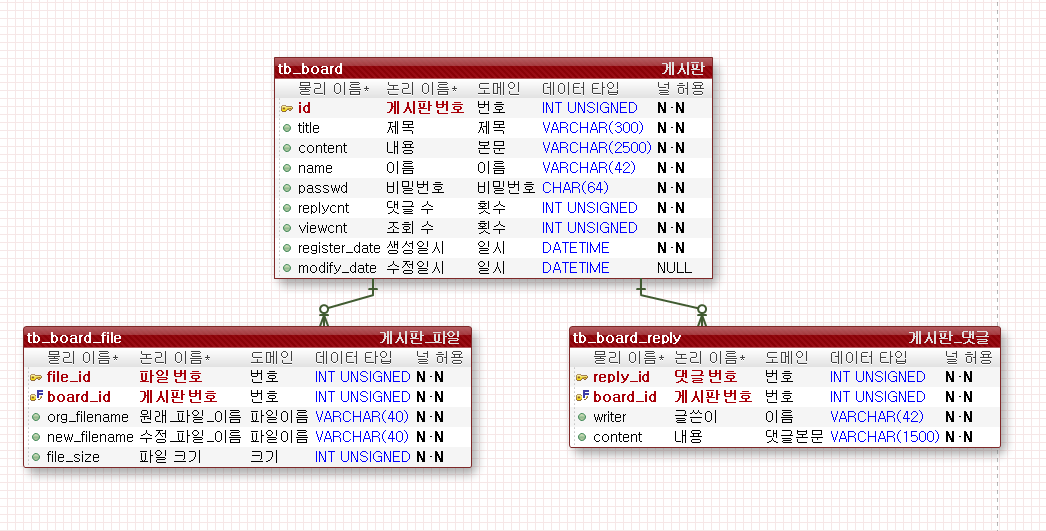
Task: Click the '도메인' header in tb_board_reply
Action: 786,358
